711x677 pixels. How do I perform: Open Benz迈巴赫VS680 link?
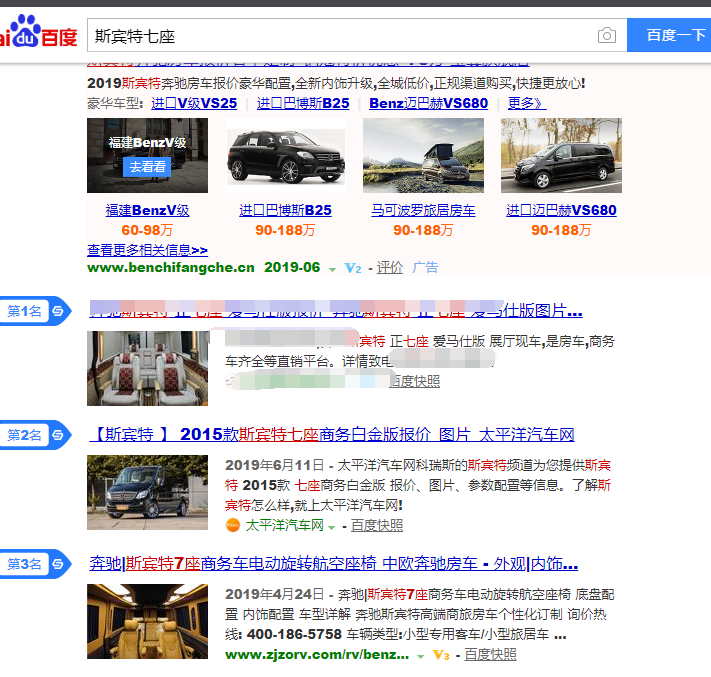pyautogui.click(x=429, y=103)
